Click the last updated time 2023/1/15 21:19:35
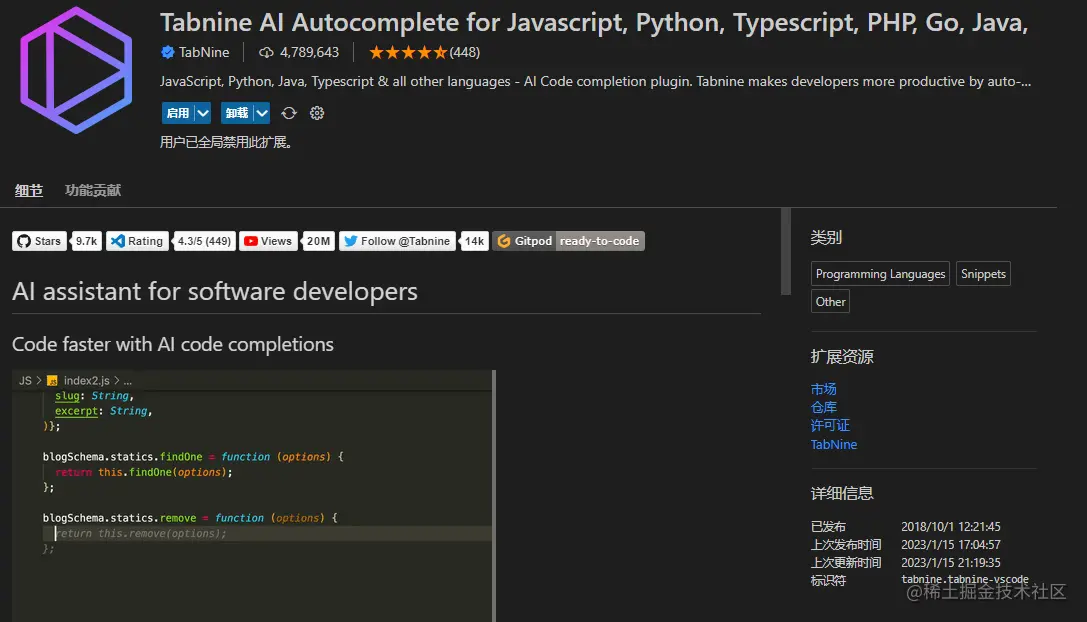The height and width of the screenshot is (622, 1087). point(950,562)
